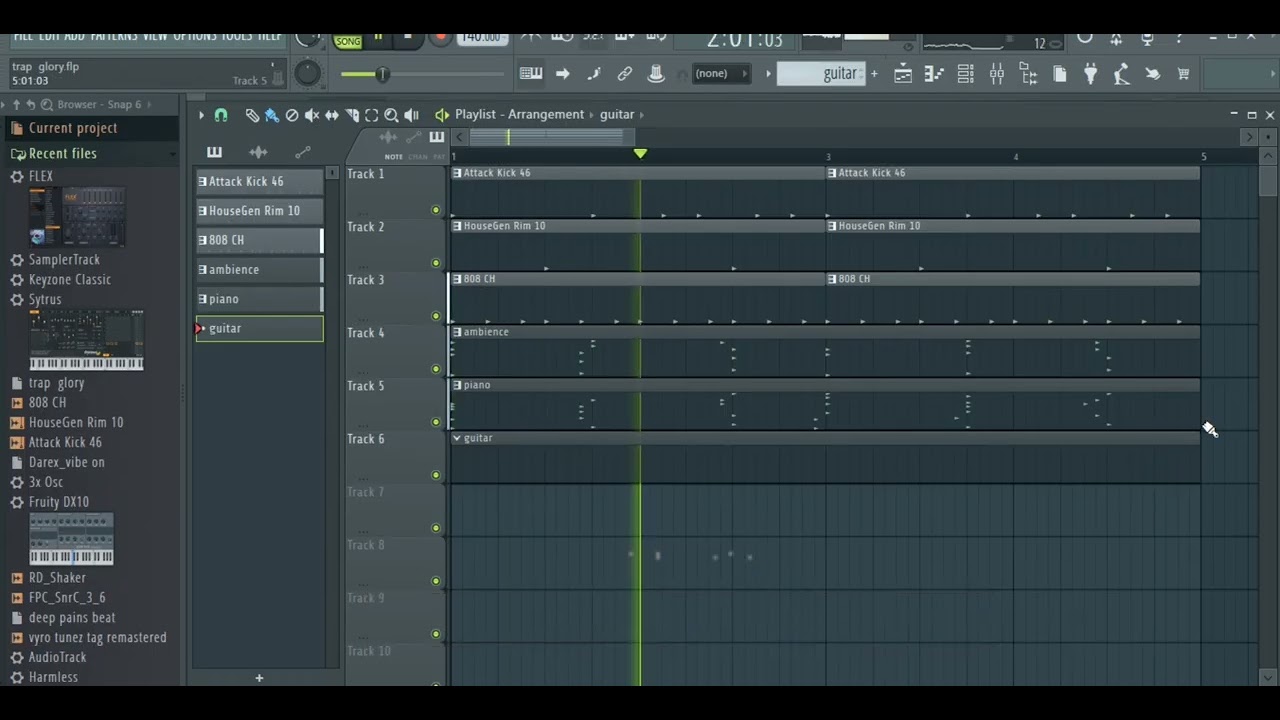Viewport: 1280px width, 720px height.
Task: Open the project info file icon
Action: coord(1060,74)
